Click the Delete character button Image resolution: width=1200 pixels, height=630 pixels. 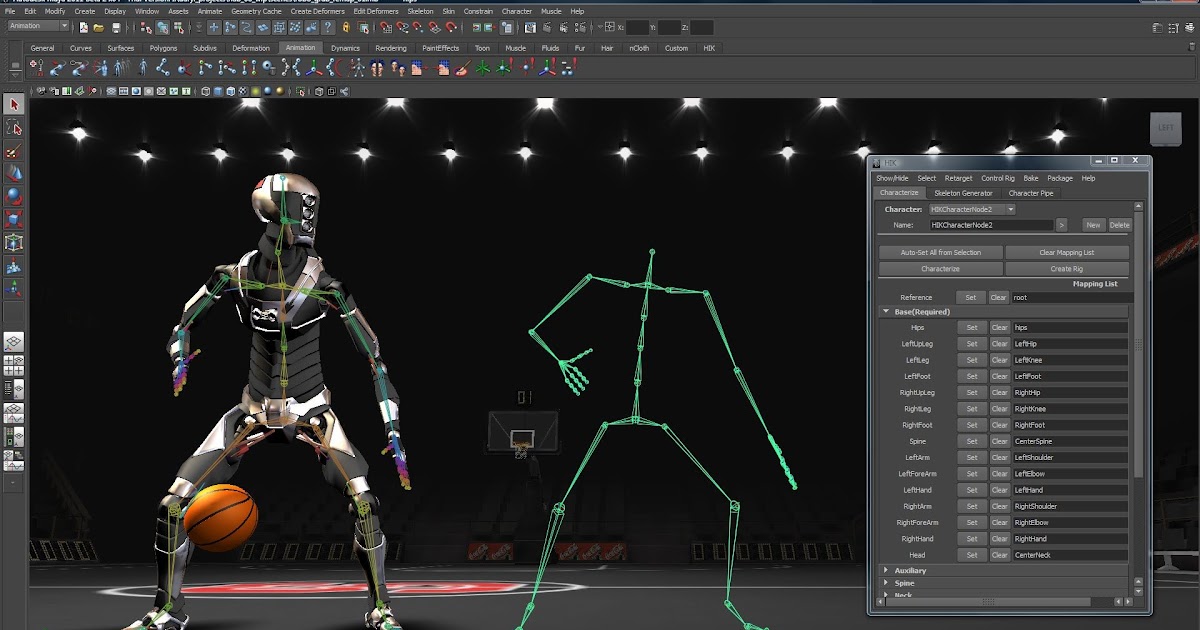(x=1119, y=225)
